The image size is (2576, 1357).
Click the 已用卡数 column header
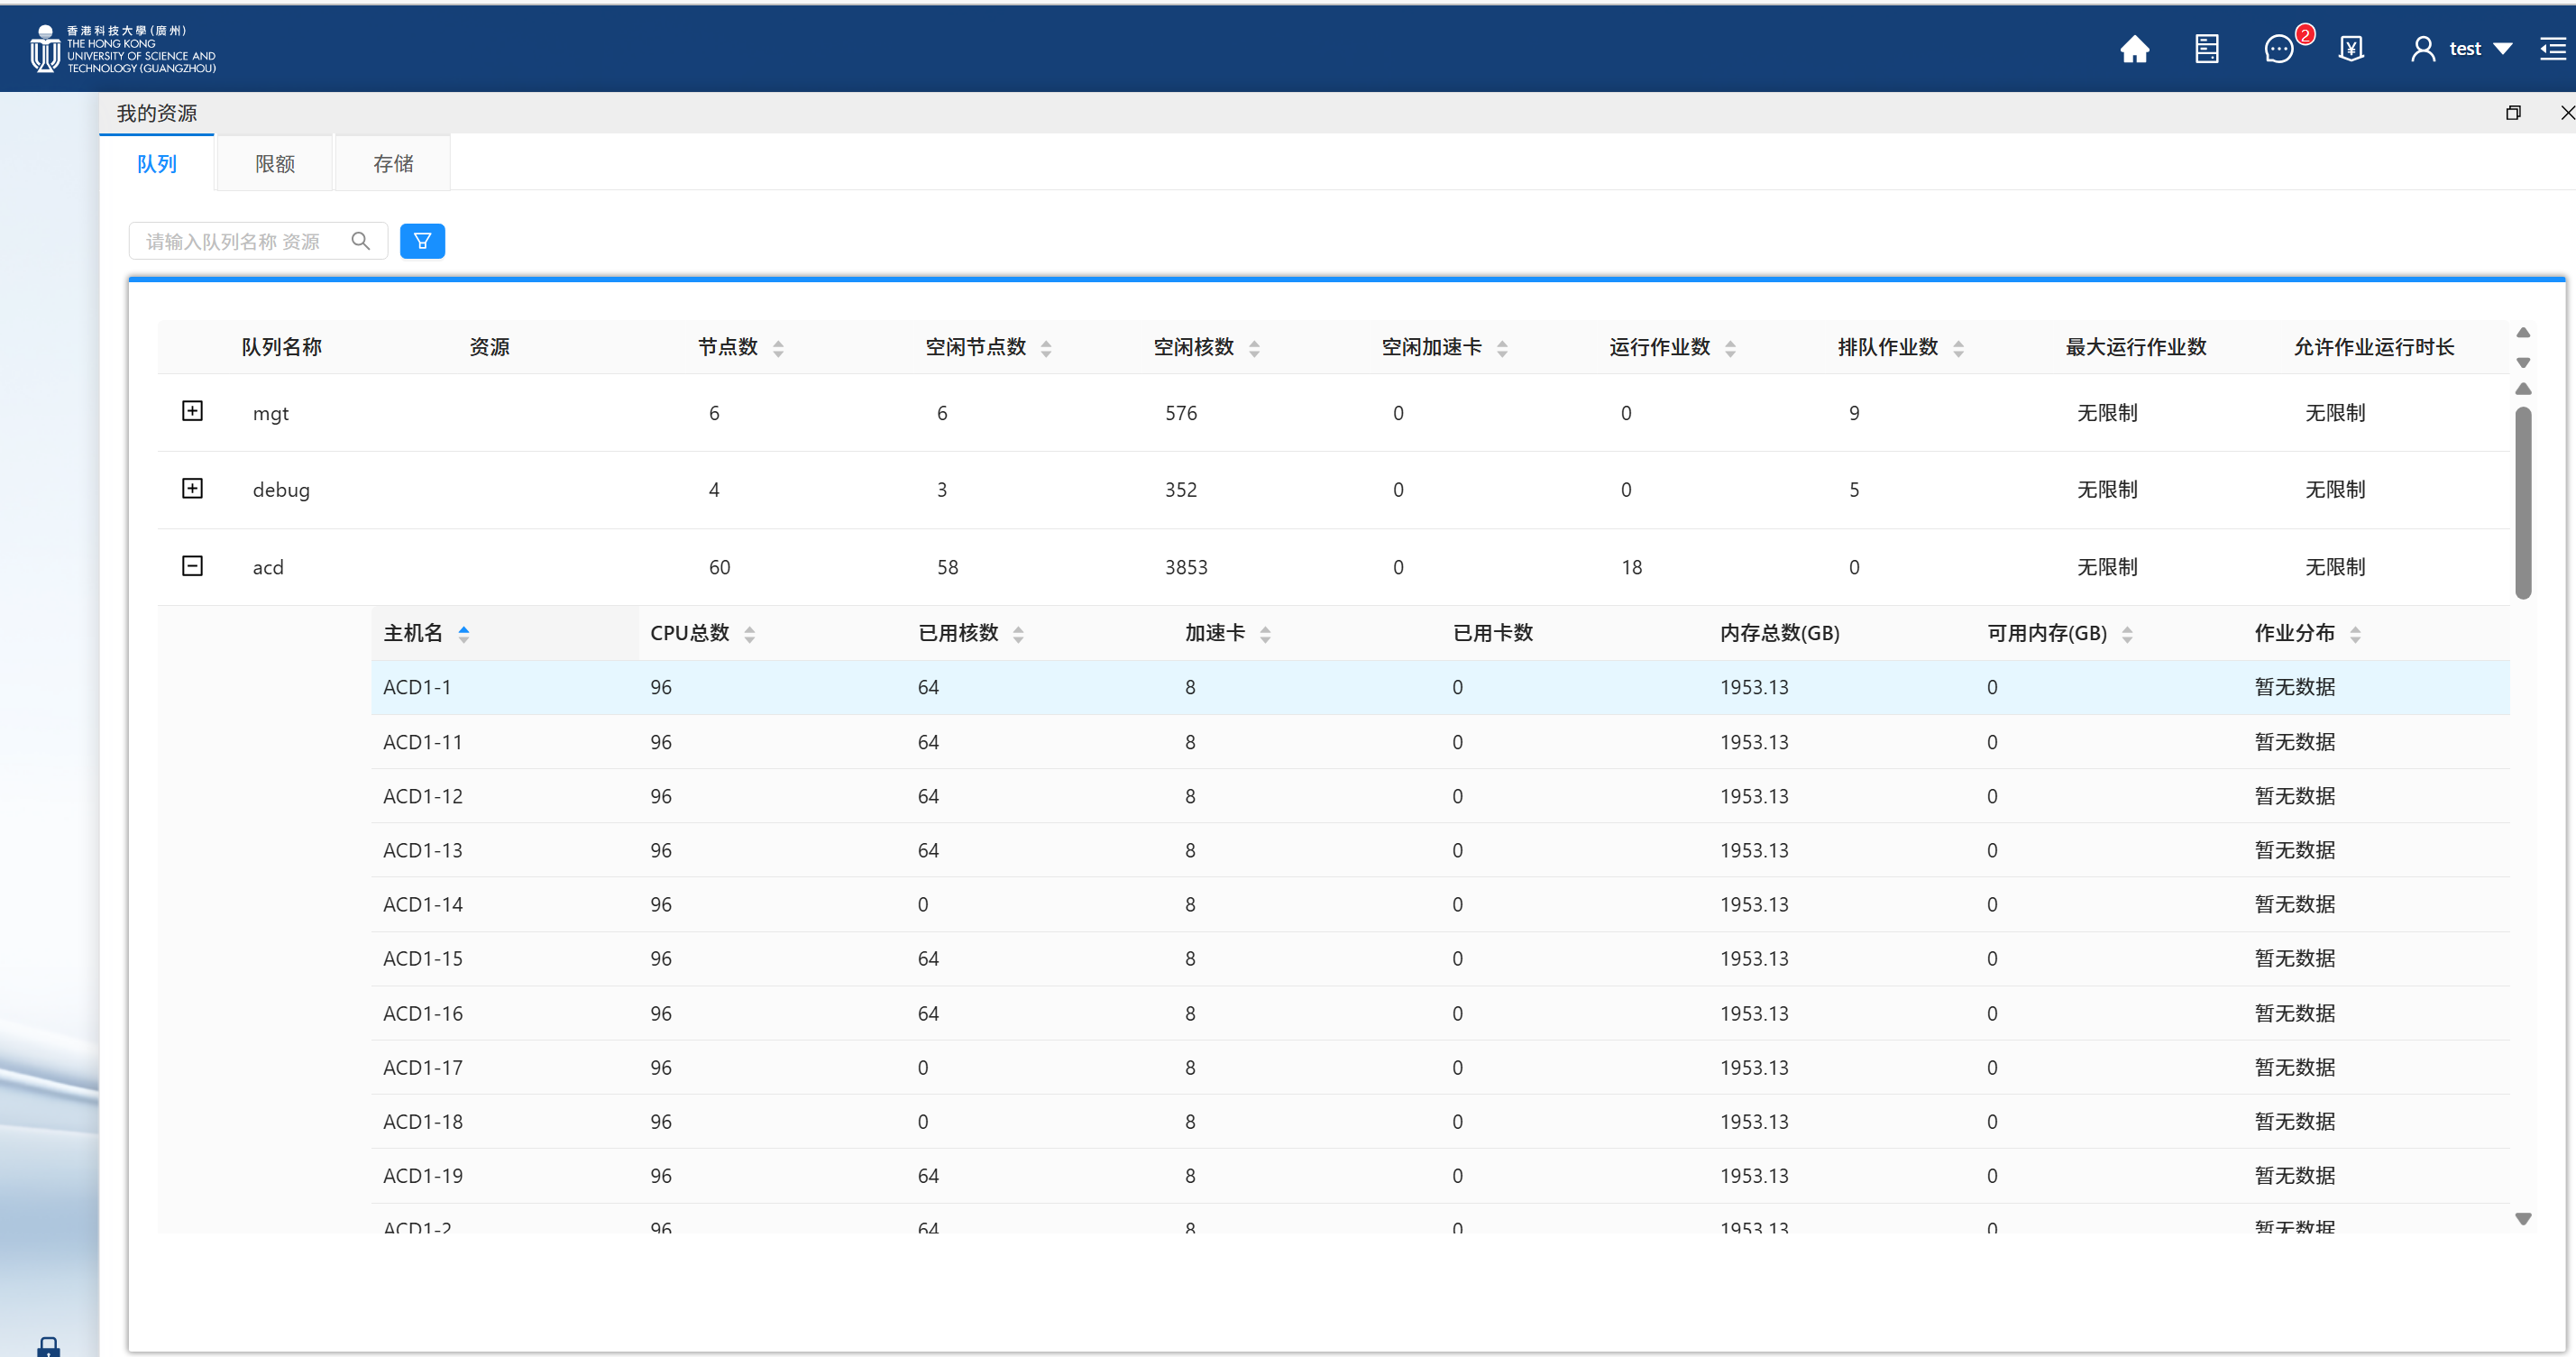1493,633
